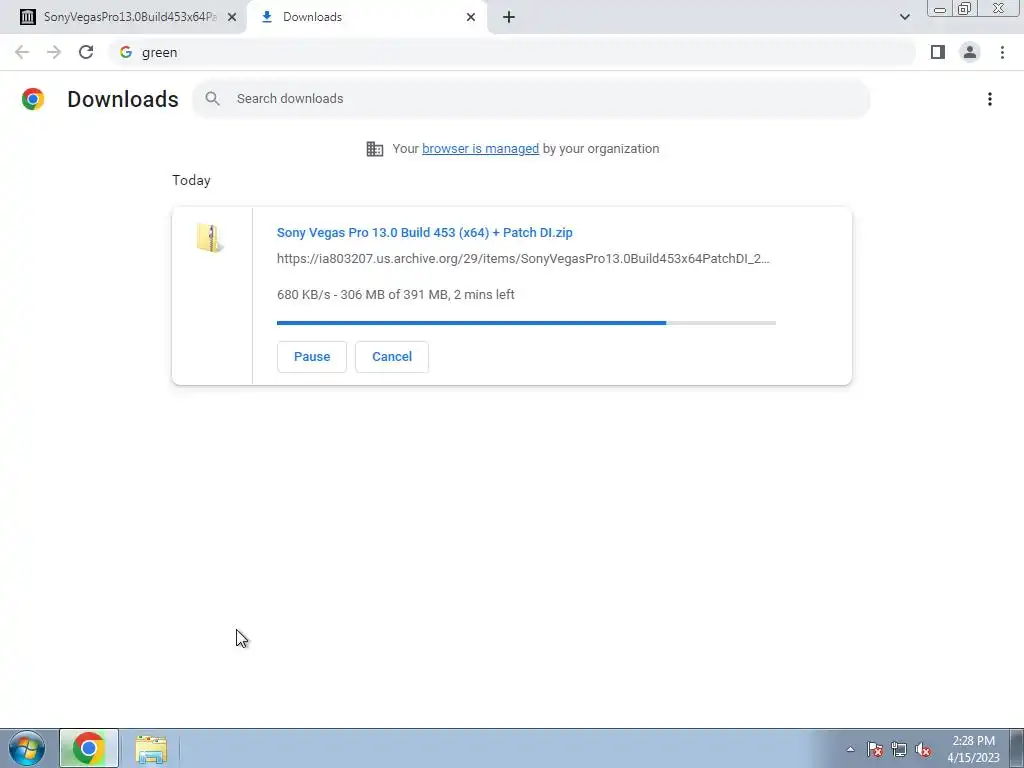Open the Windows Start menu

27,748
